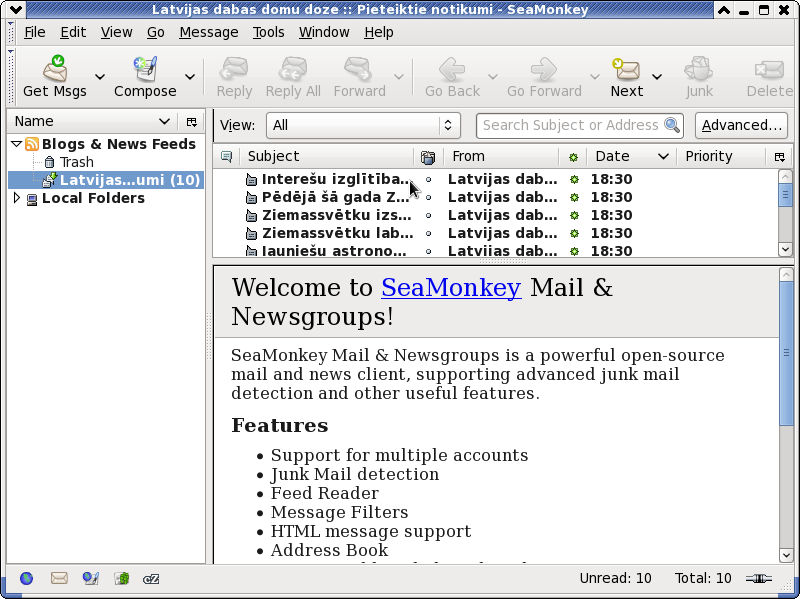Open message list column picker icon

click(780, 157)
